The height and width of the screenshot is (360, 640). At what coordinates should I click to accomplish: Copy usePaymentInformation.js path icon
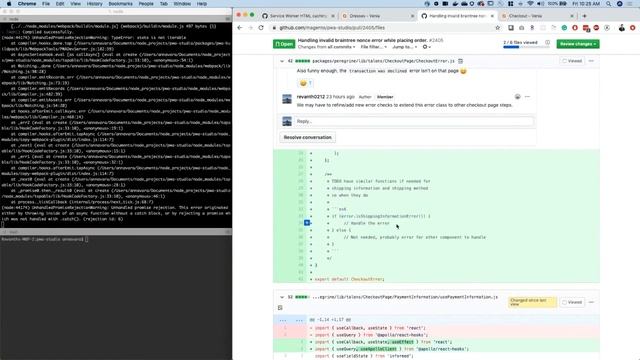click(x=280, y=307)
